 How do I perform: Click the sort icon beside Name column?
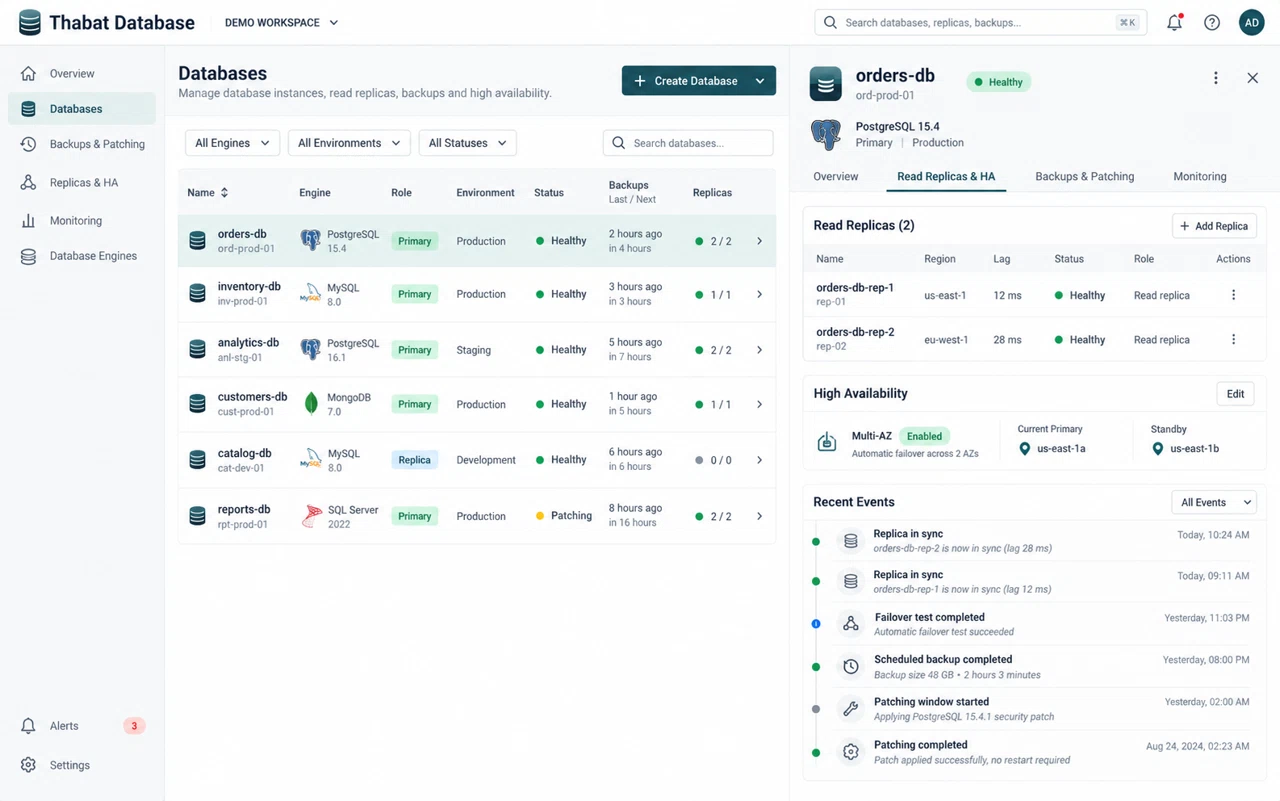pyautogui.click(x=224, y=193)
